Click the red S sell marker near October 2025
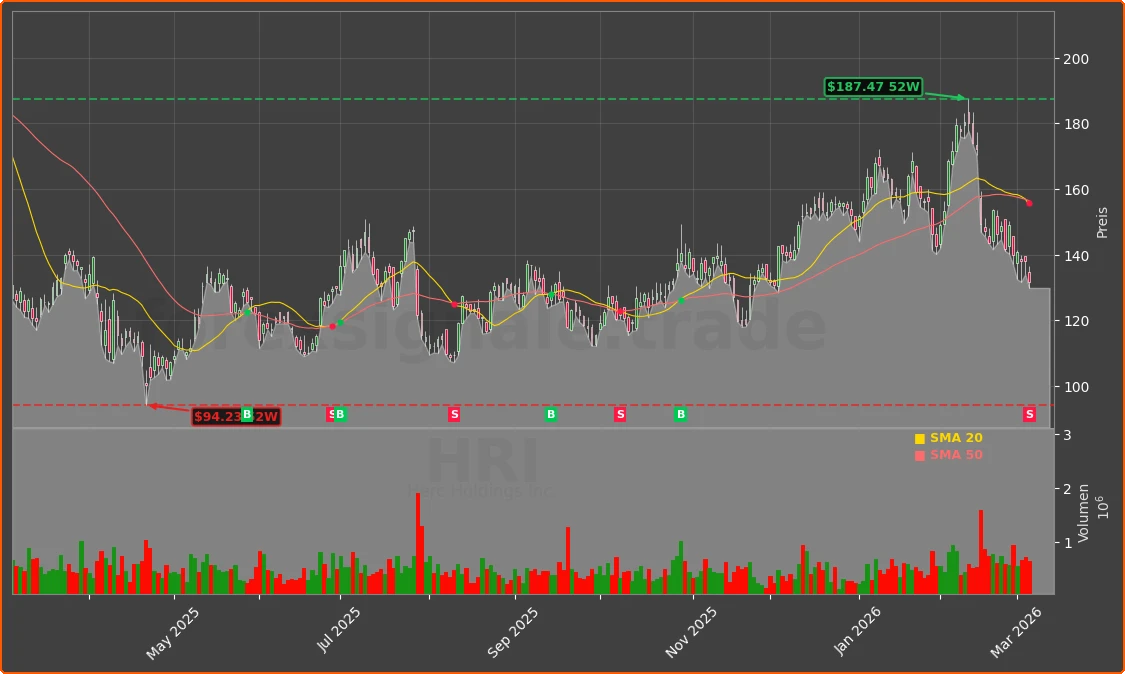 tap(619, 415)
